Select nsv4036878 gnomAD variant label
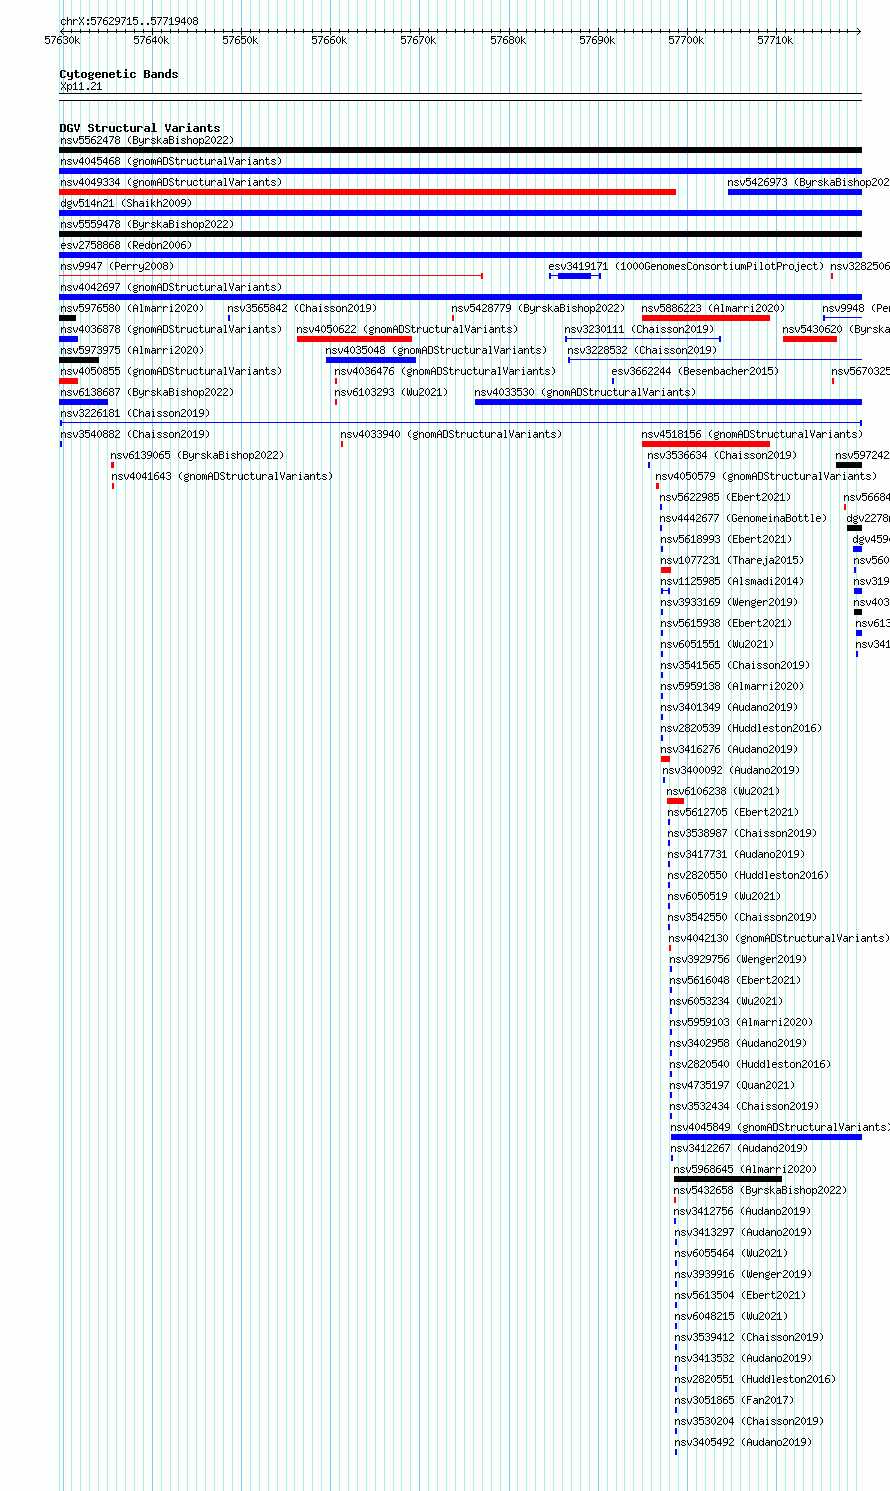The width and height of the screenshot is (890, 1491). [171, 330]
